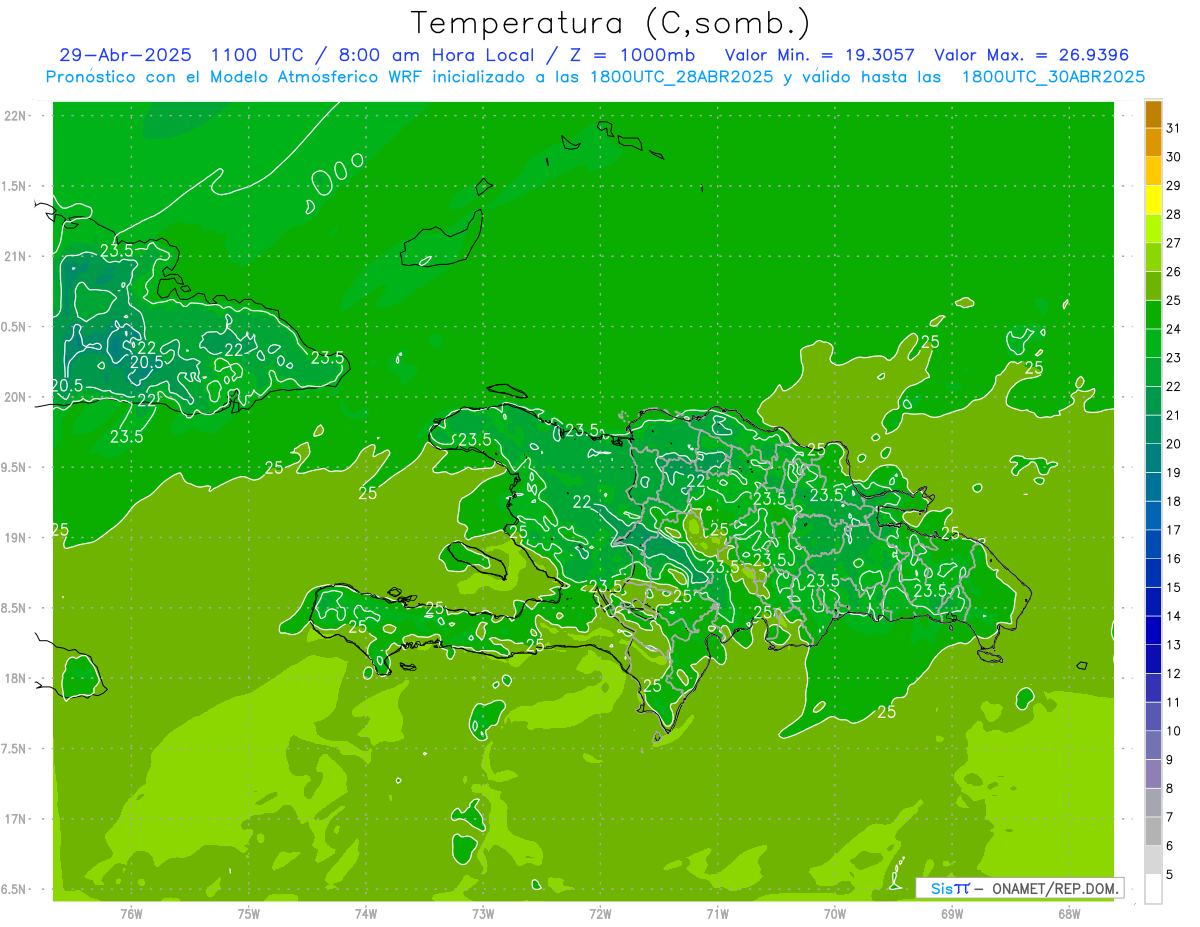The width and height of the screenshot is (1200, 927).
Task: Click the 'Temperatura (C,somb.)' map title
Action: (x=611, y=24)
